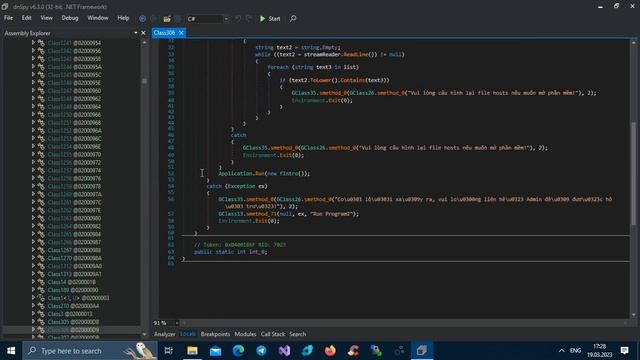Image resolution: width=640 pixels, height=360 pixels.
Task: Open the Window menu
Action: 98,18
